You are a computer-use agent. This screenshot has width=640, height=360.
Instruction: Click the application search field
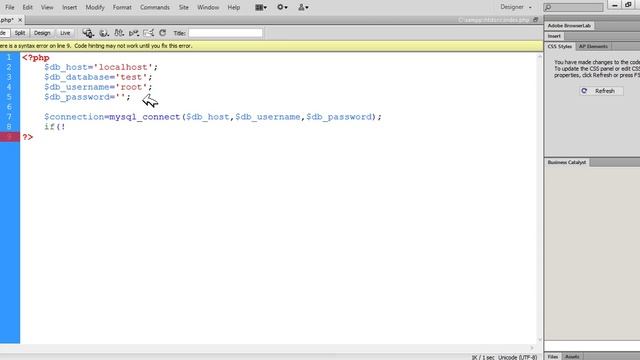pyautogui.click(x=573, y=7)
